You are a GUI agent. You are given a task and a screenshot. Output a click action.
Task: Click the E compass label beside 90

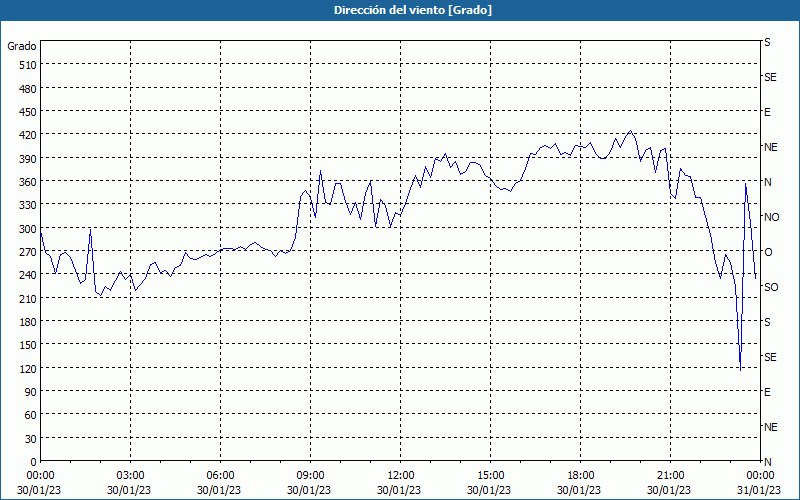pos(767,392)
